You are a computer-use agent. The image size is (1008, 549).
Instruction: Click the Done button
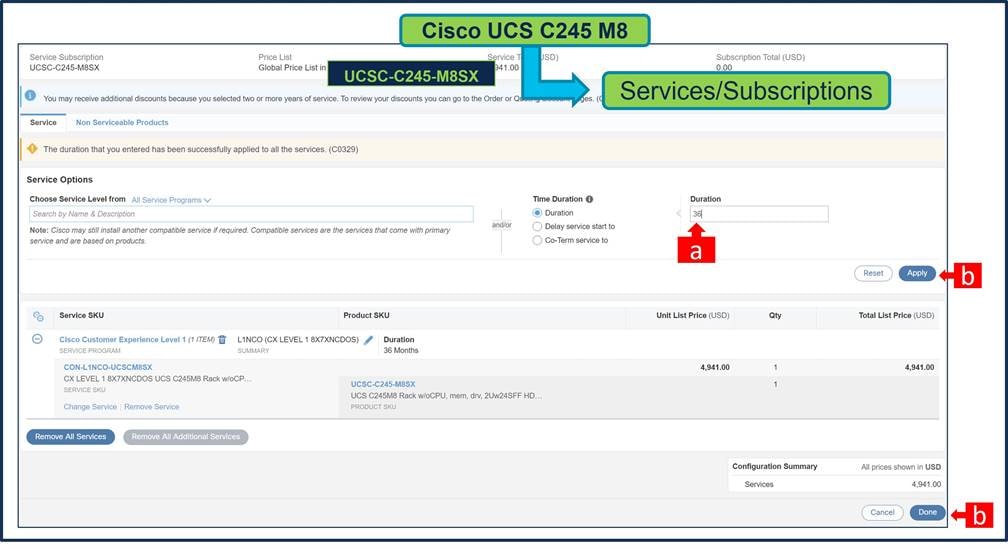click(927, 512)
